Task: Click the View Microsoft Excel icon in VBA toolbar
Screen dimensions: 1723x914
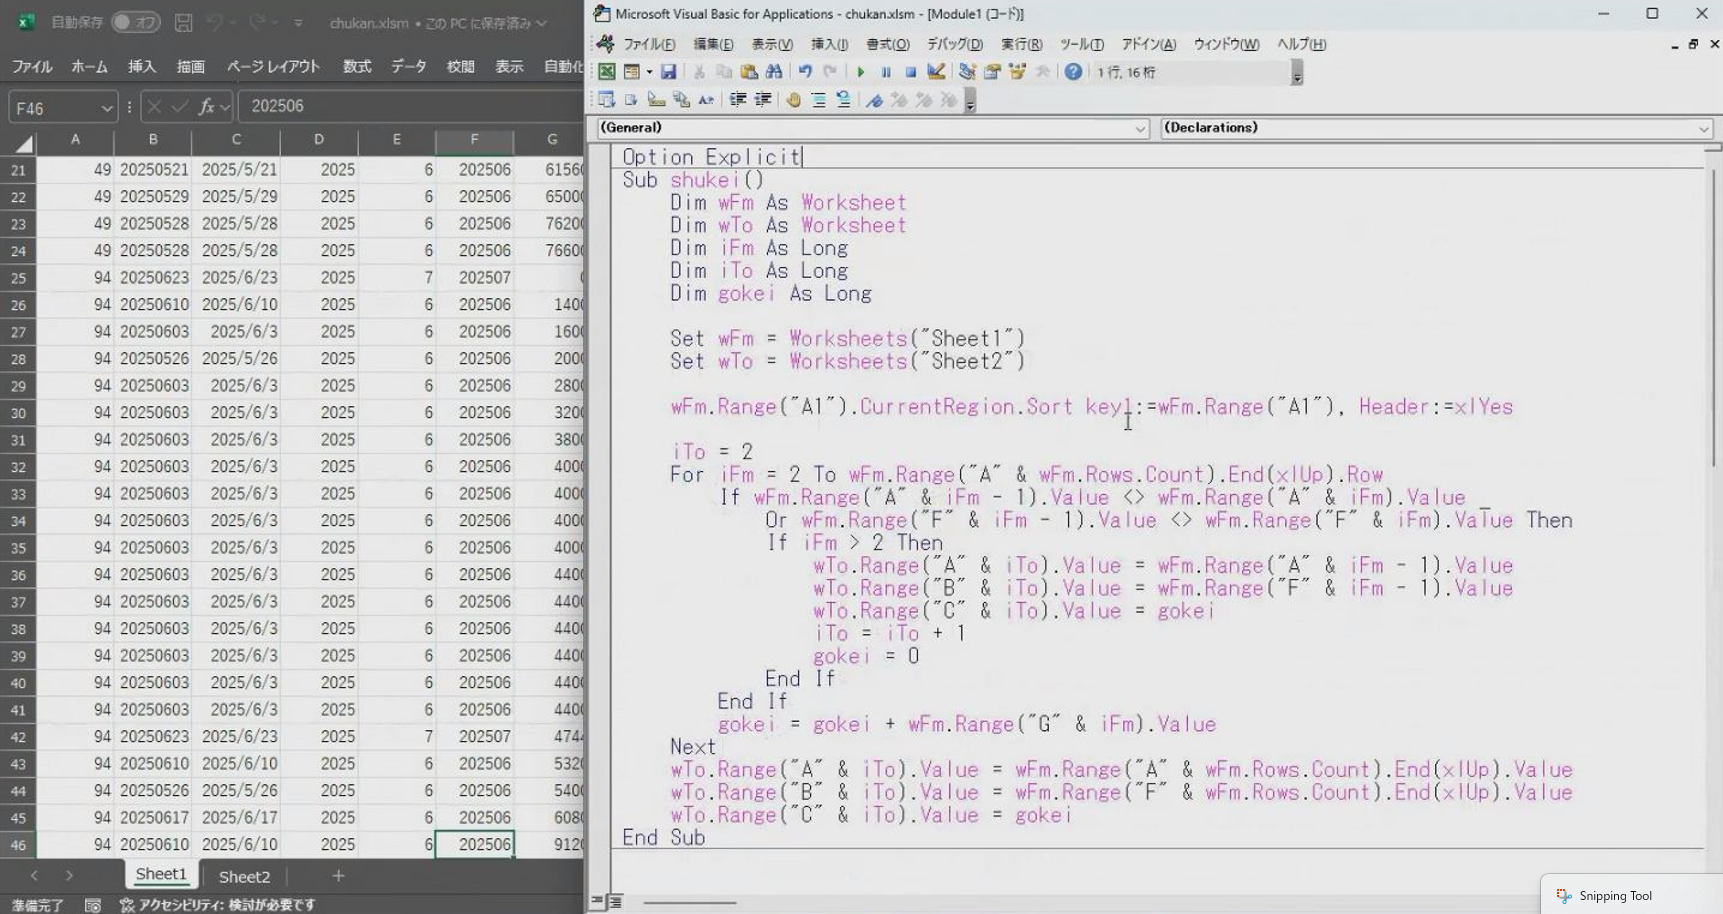Action: click(x=607, y=72)
